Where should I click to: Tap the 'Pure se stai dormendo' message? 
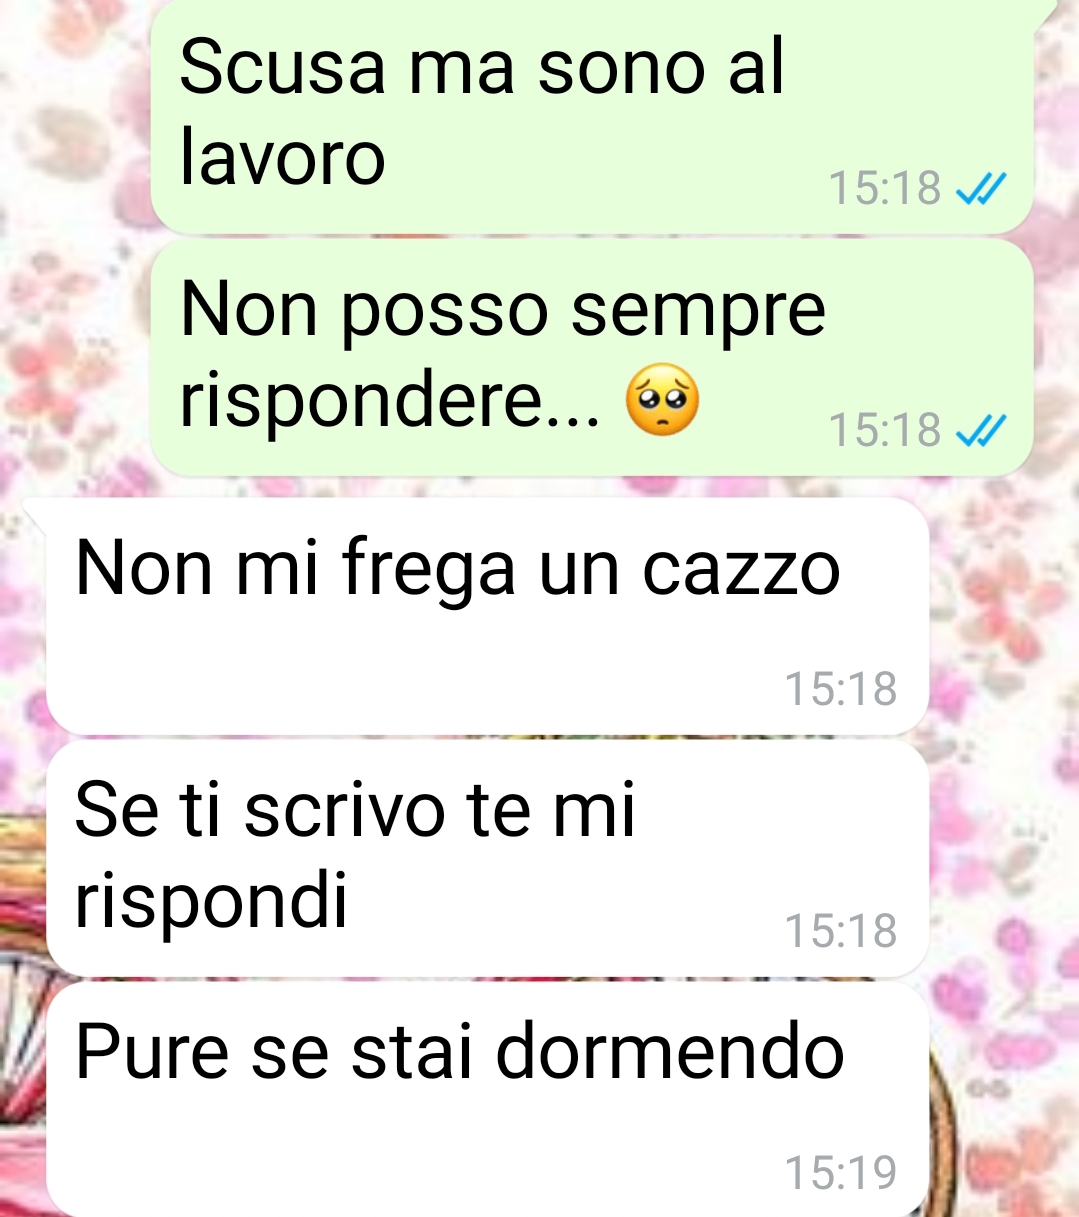coord(488,1100)
